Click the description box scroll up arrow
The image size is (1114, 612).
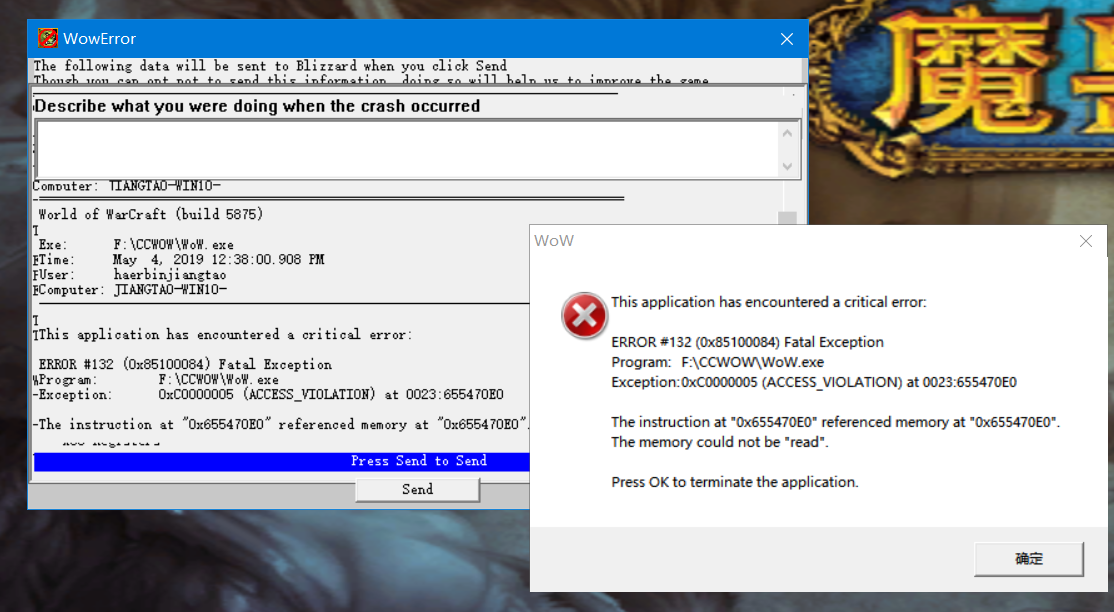coord(788,131)
